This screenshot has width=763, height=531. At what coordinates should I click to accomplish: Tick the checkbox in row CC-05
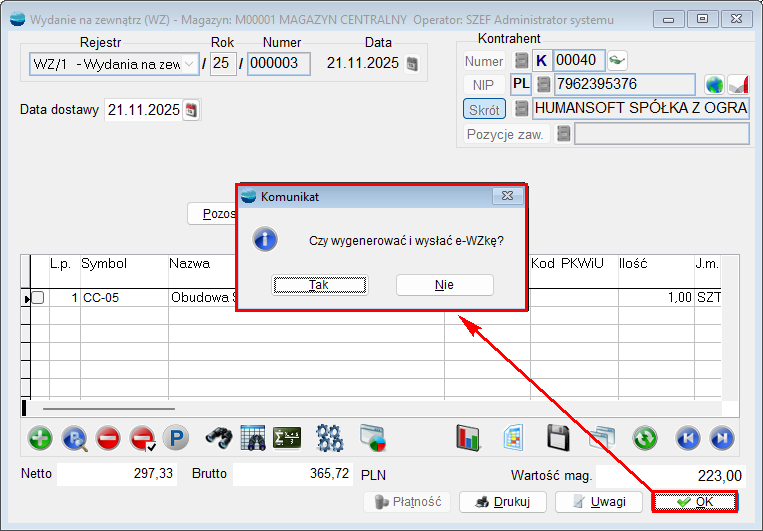[37, 298]
